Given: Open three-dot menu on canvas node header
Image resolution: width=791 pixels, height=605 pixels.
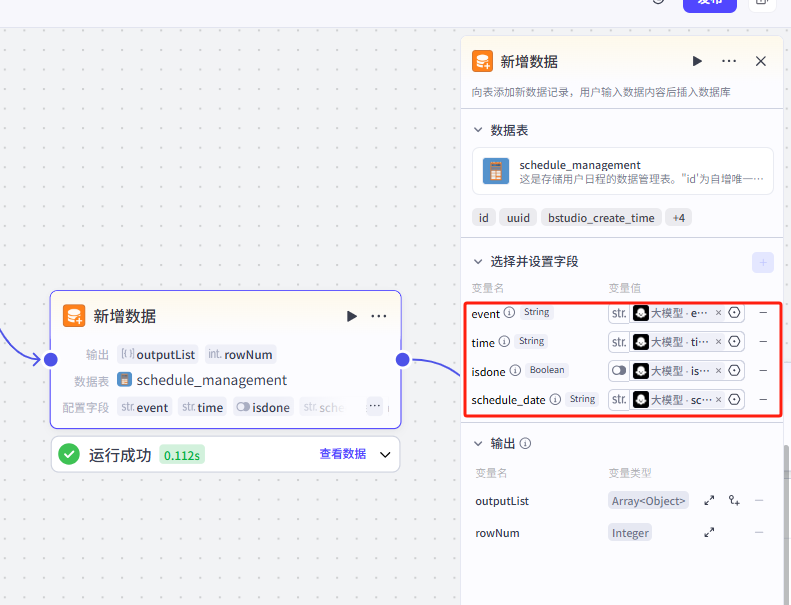Looking at the screenshot, I should (379, 316).
